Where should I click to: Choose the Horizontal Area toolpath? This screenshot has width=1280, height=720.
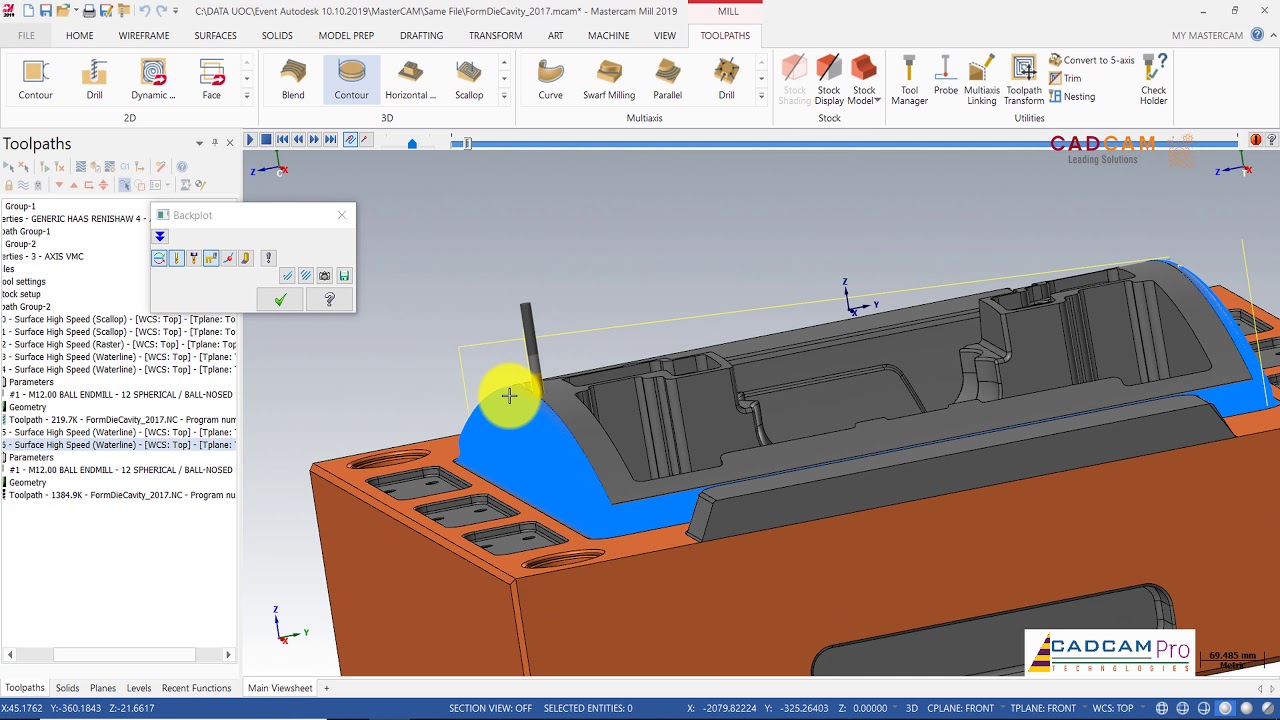click(410, 79)
